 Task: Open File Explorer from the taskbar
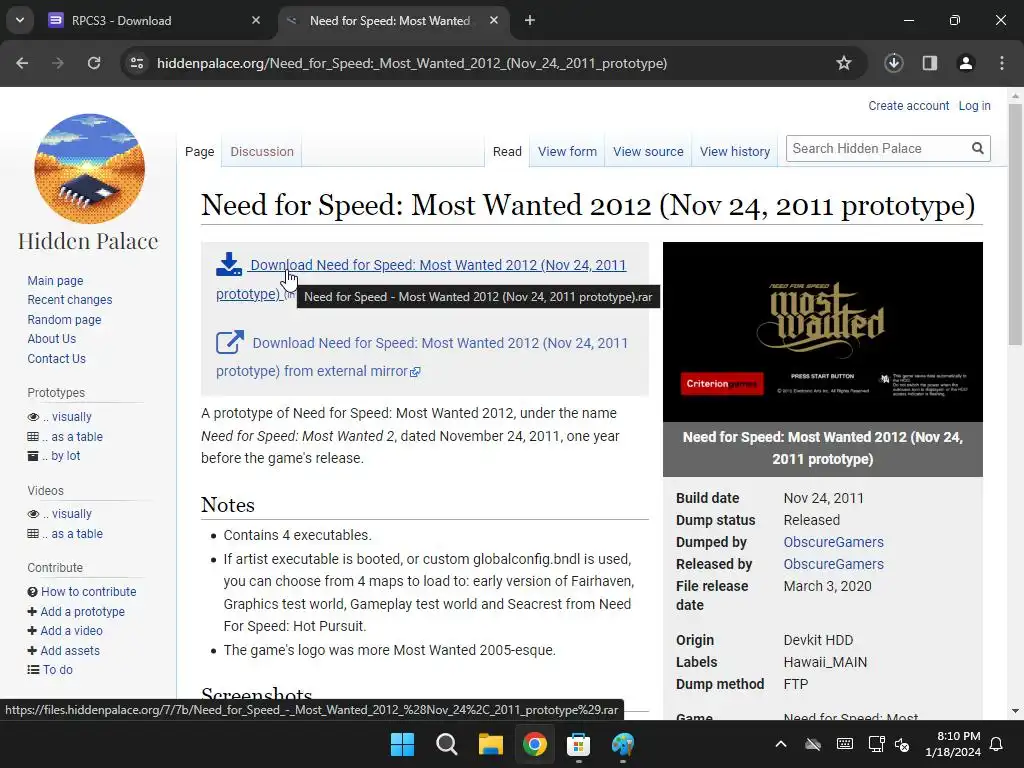490,744
